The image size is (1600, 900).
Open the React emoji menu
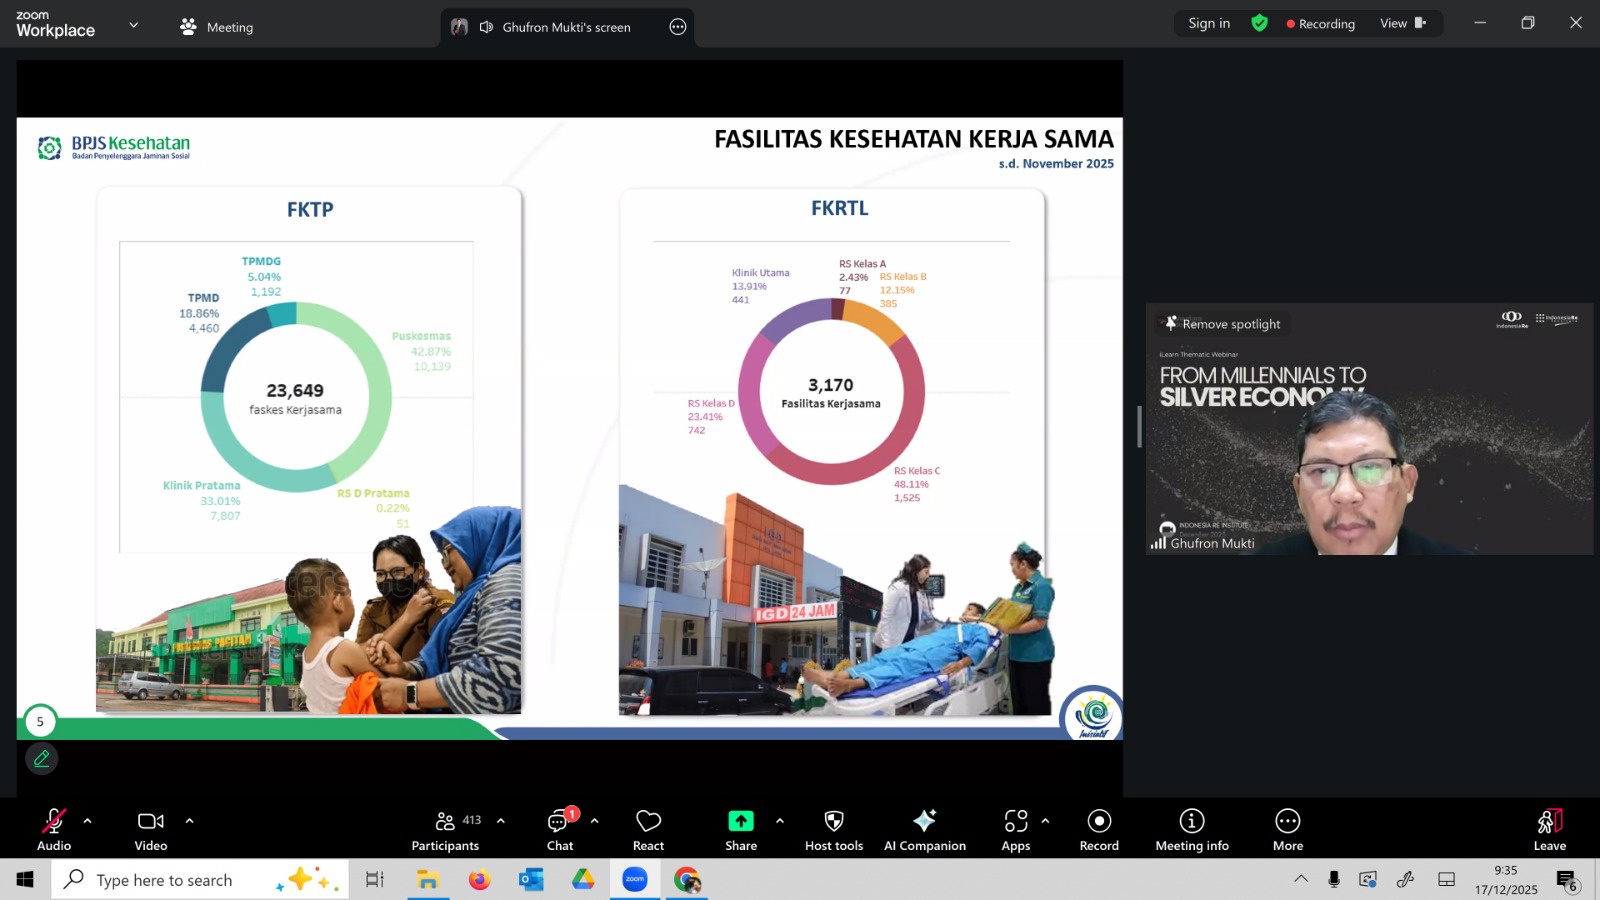[x=648, y=829]
